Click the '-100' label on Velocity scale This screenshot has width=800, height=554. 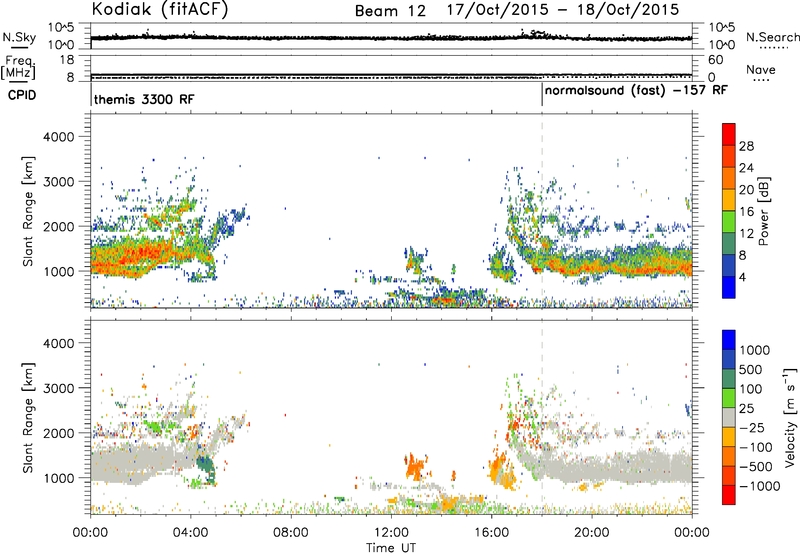756,447
